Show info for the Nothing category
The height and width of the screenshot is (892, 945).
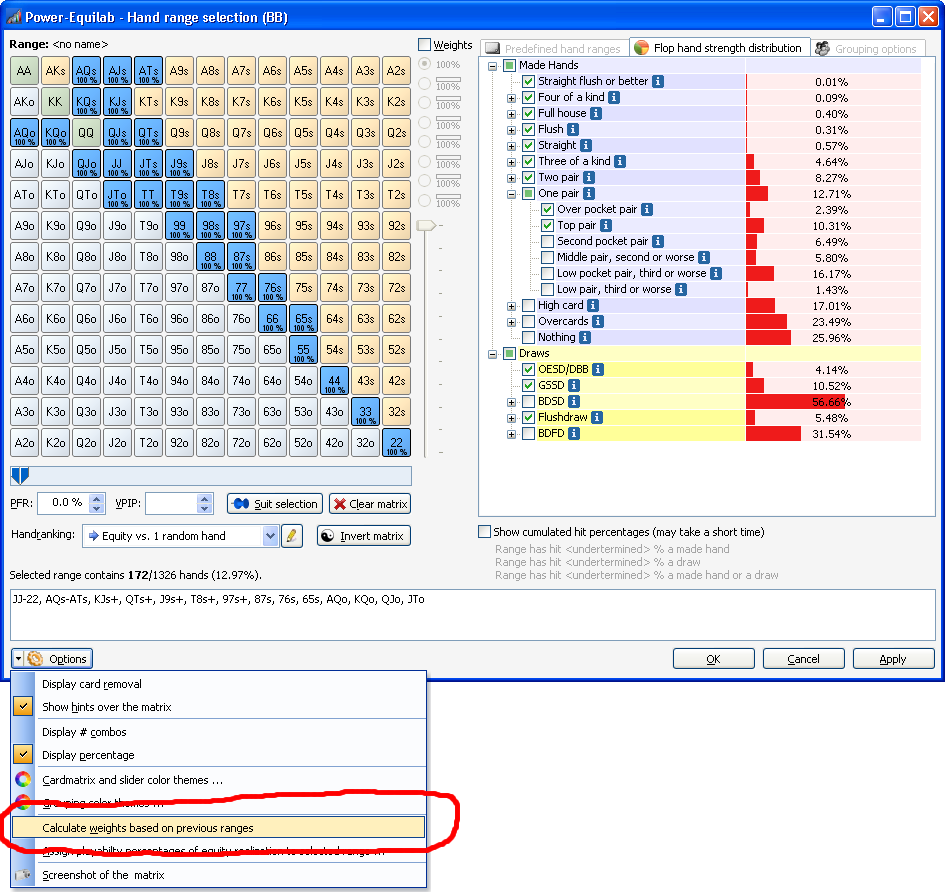point(585,338)
